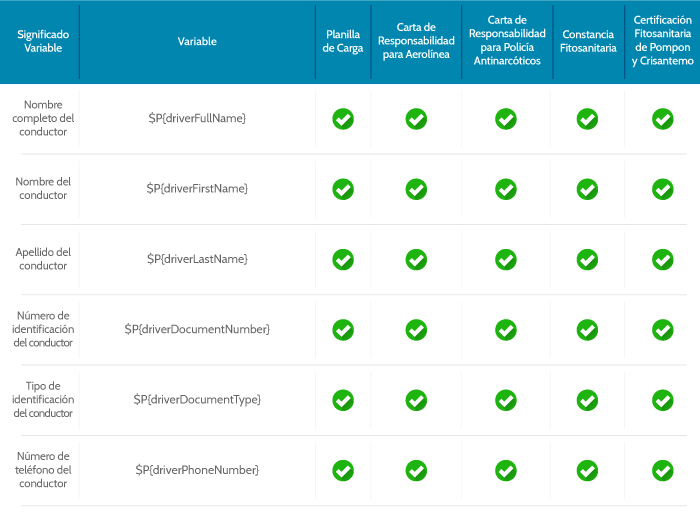Select the $P{driverLastName} variable text
The image size is (700, 512).
(x=197, y=259)
